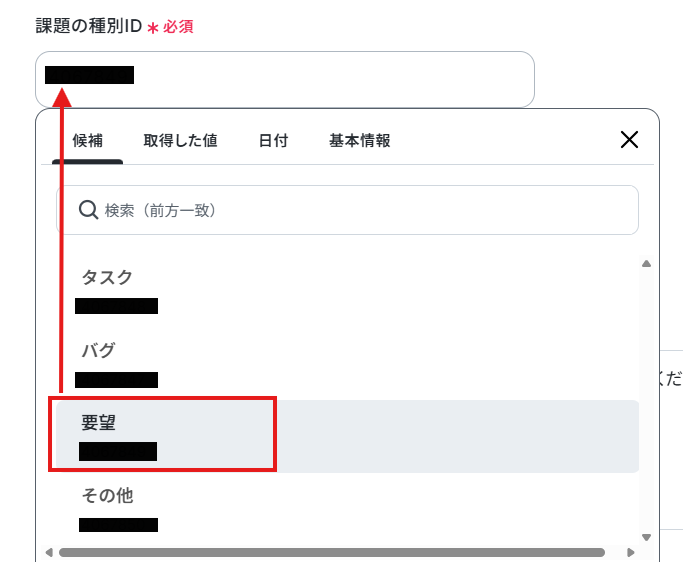Go to the 基本情報 tab
683x562 pixels.
360,141
